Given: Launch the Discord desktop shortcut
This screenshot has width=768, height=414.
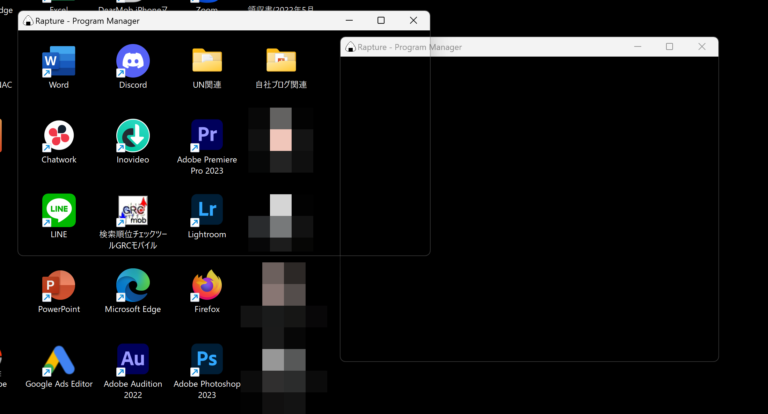Looking at the screenshot, I should tap(133, 61).
